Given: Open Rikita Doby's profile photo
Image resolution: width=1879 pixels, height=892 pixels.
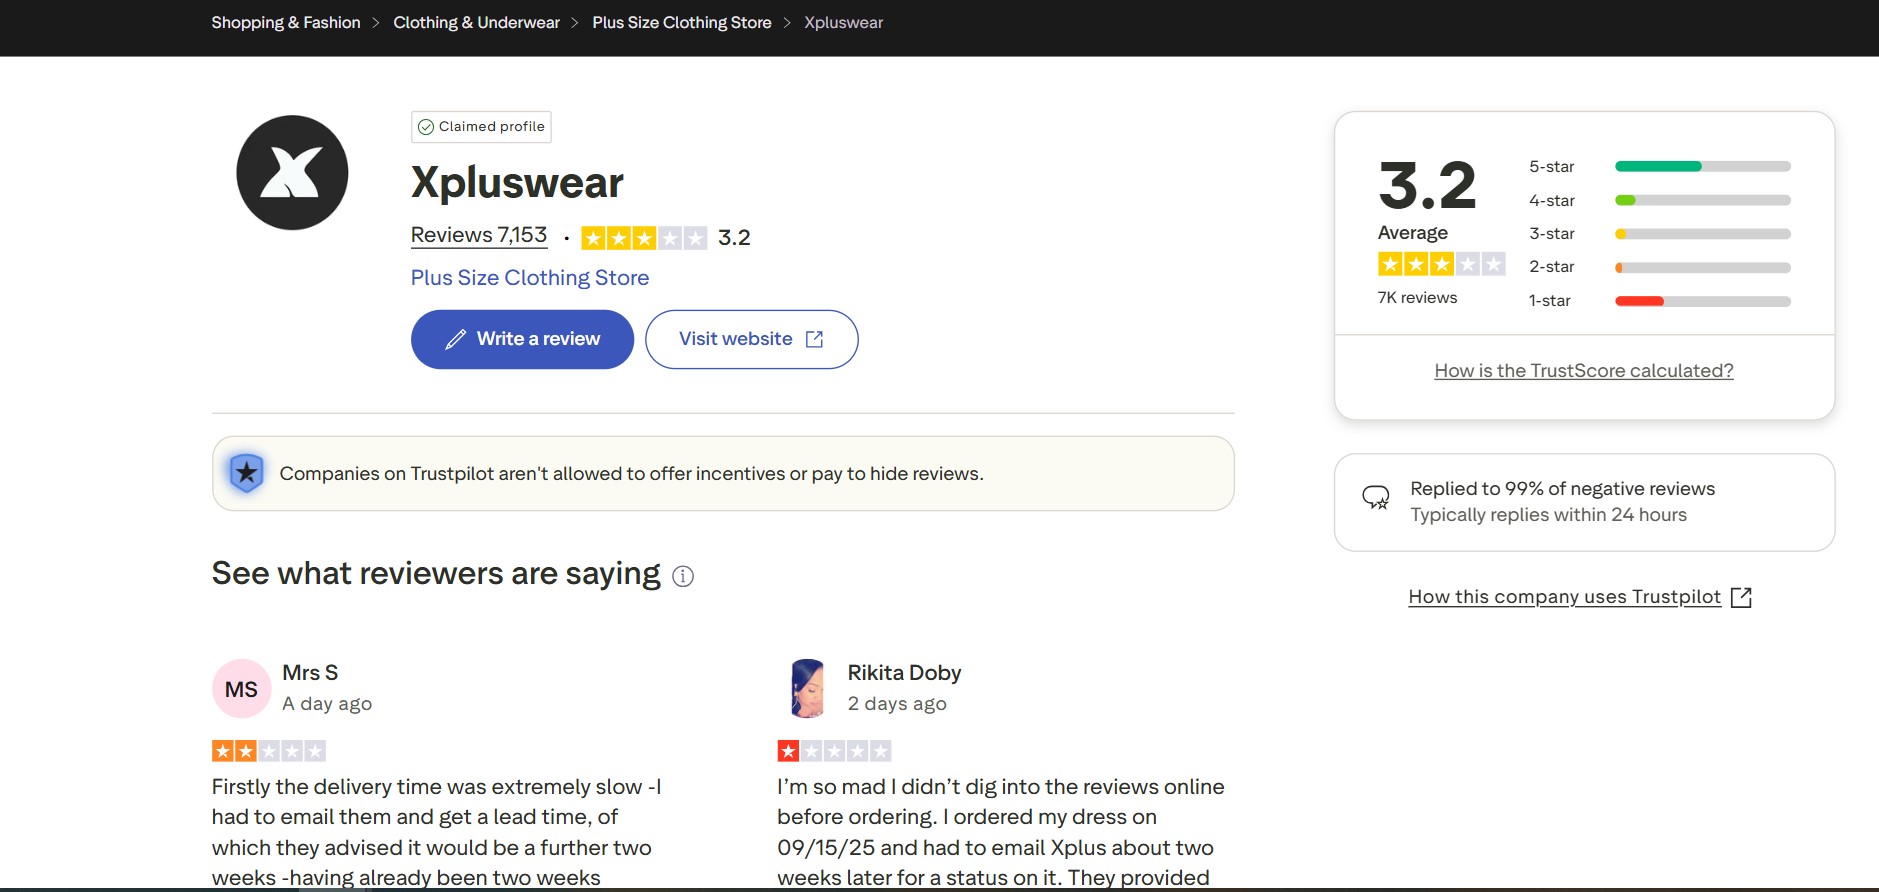Looking at the screenshot, I should tap(806, 689).
